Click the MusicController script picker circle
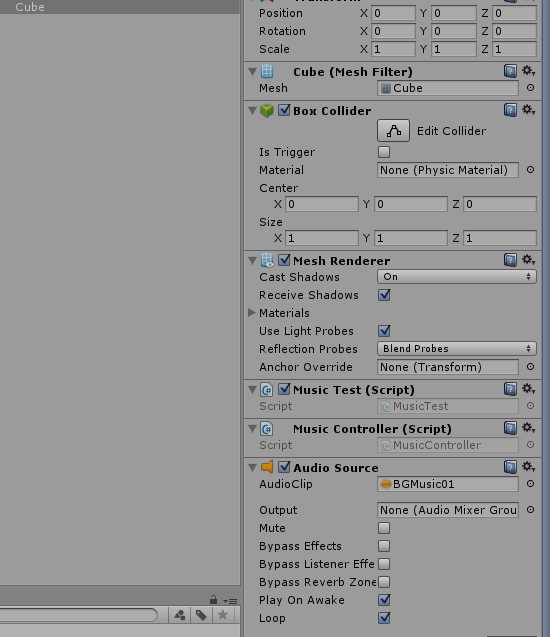The image size is (550, 637). point(531,445)
